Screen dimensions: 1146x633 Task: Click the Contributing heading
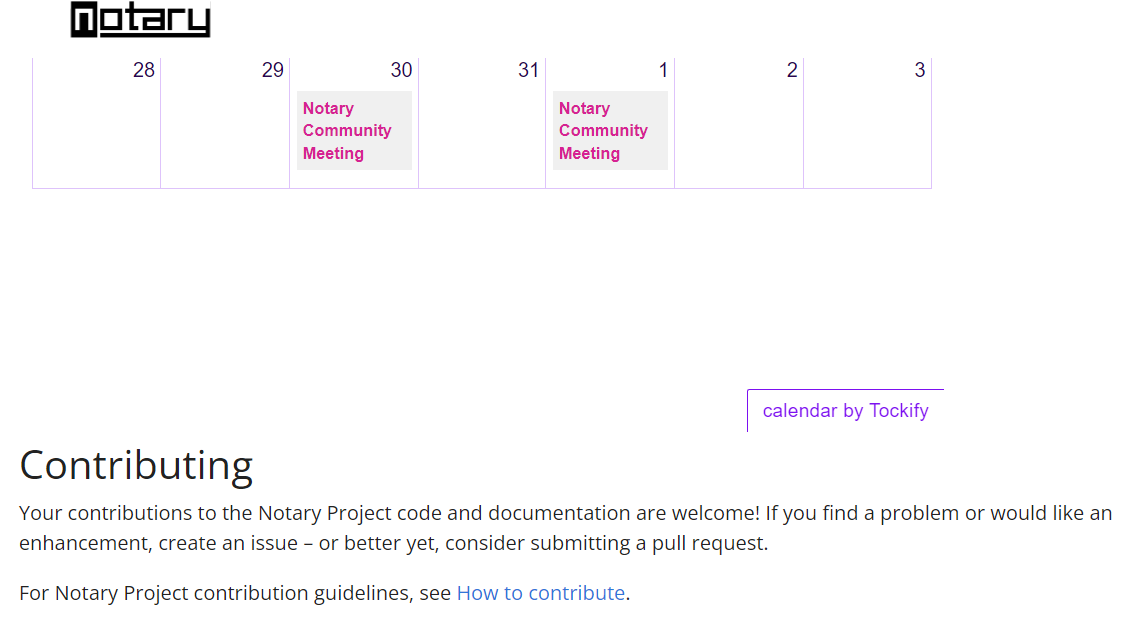[136, 464]
